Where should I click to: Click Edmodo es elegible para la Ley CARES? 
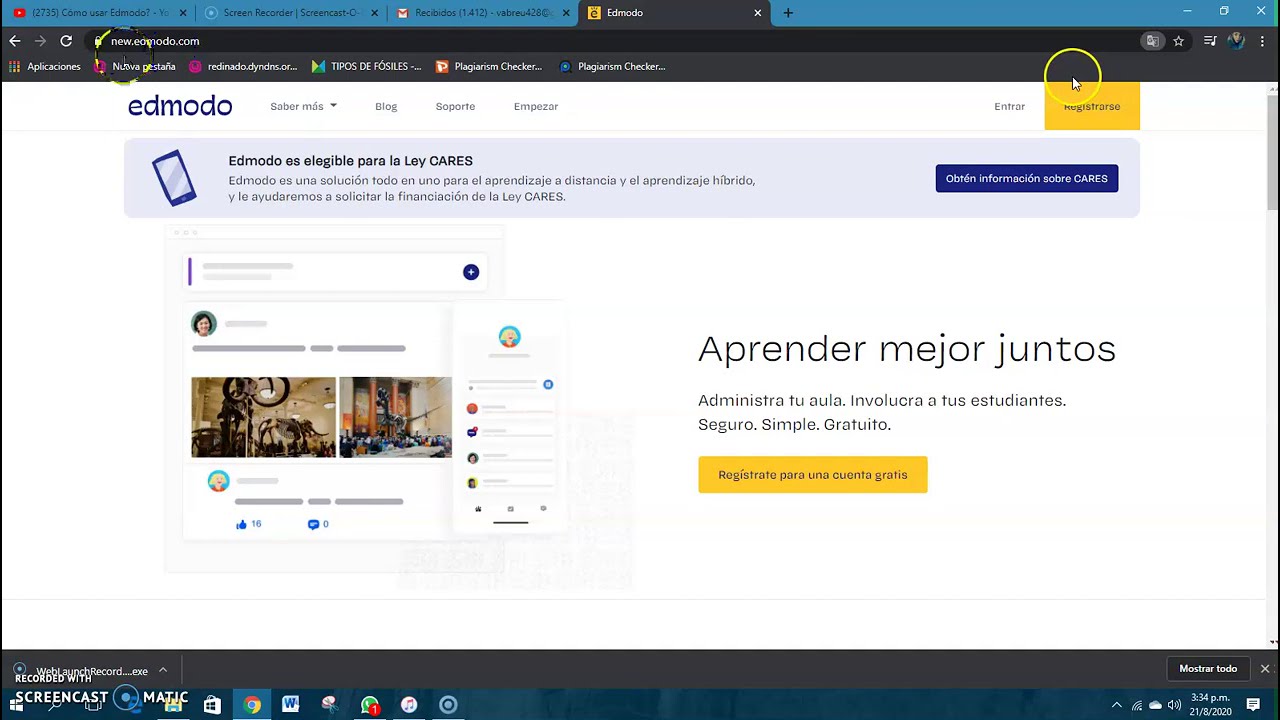pos(350,161)
